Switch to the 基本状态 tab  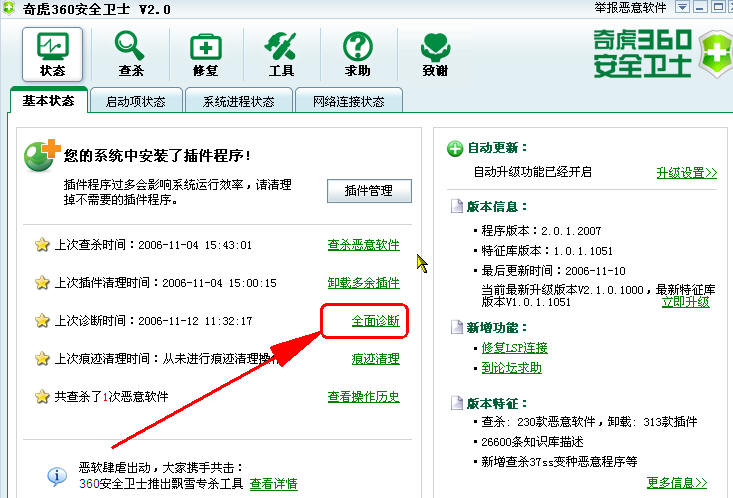(48, 101)
